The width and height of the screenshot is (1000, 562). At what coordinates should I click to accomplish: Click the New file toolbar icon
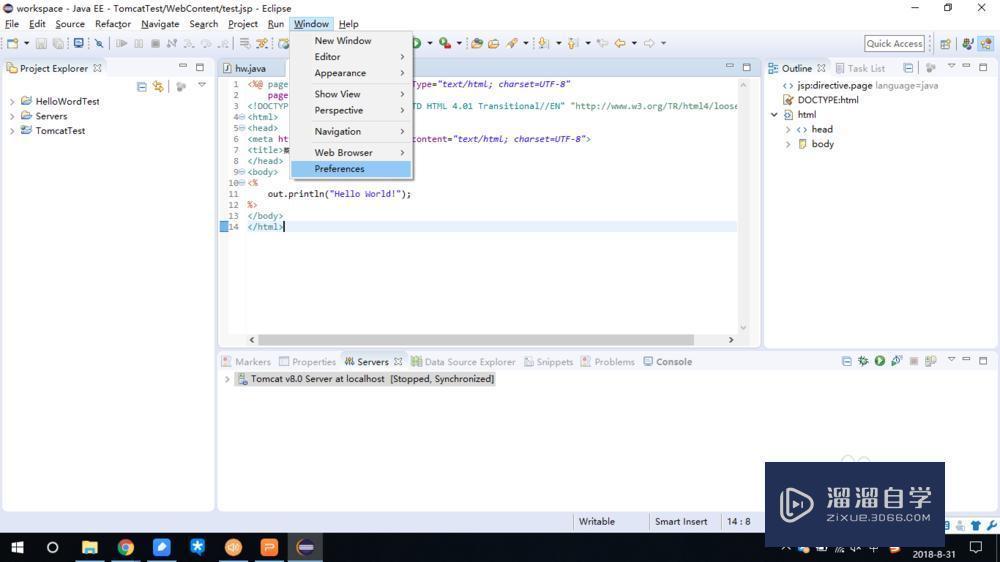pyautogui.click(x=12, y=43)
